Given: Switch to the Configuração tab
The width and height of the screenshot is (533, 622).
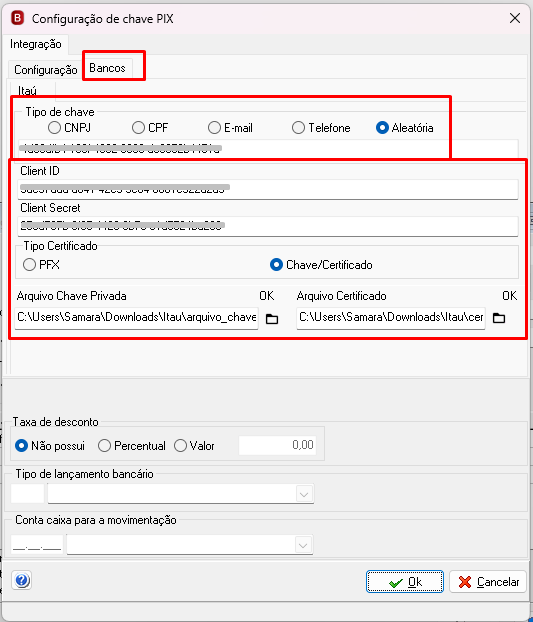Looking at the screenshot, I should pos(46,70).
